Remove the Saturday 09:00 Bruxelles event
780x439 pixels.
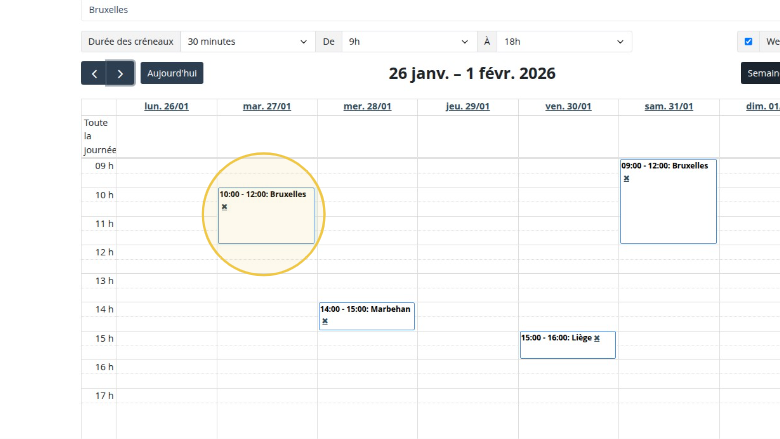point(626,178)
